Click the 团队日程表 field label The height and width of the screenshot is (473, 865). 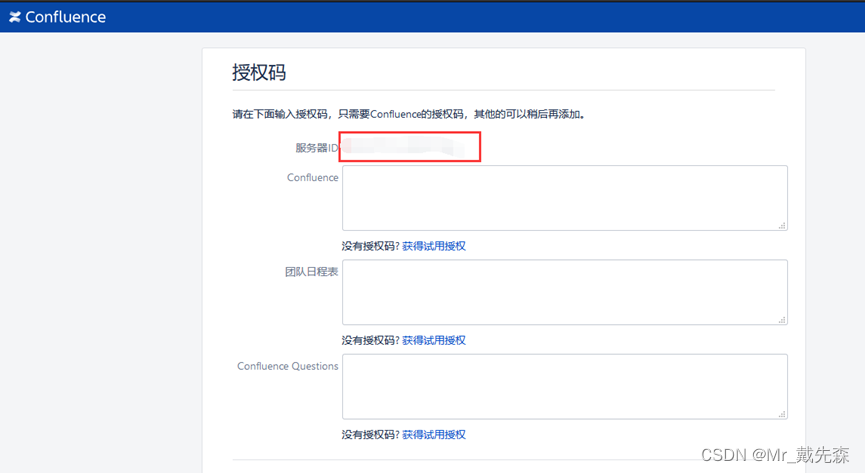[311, 272]
